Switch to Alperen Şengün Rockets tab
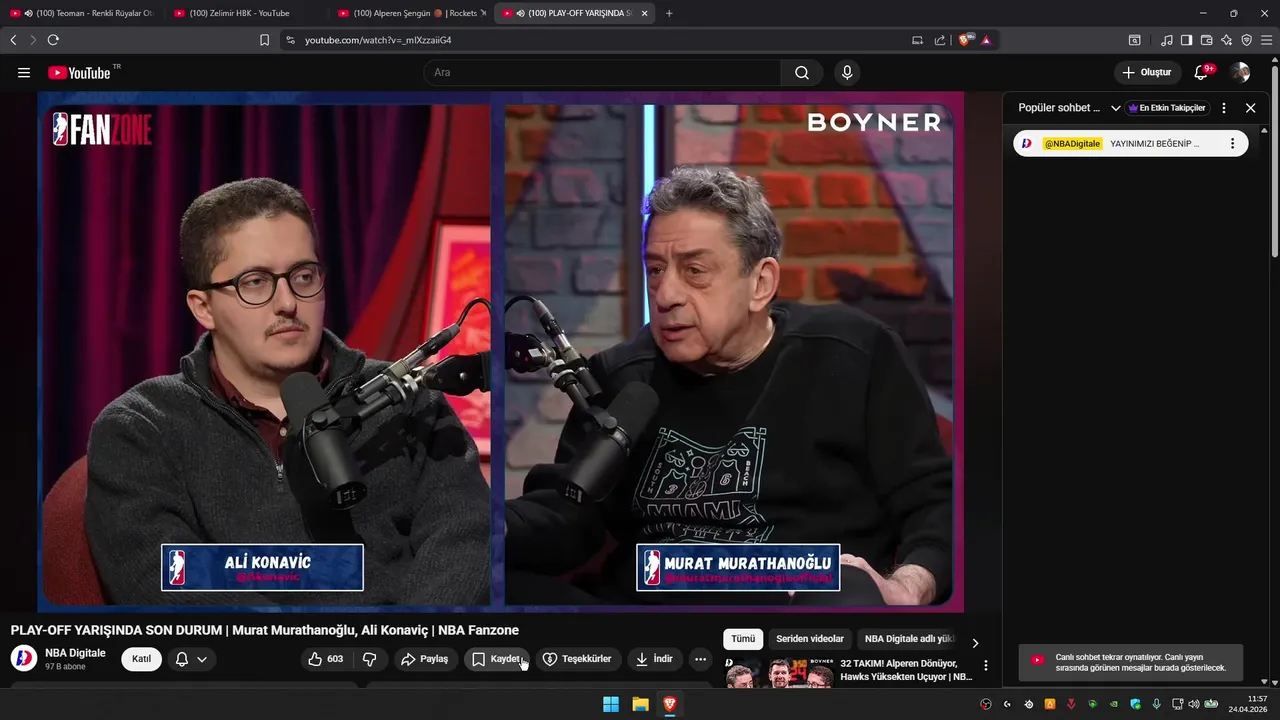The width and height of the screenshot is (1280, 720). 411,13
